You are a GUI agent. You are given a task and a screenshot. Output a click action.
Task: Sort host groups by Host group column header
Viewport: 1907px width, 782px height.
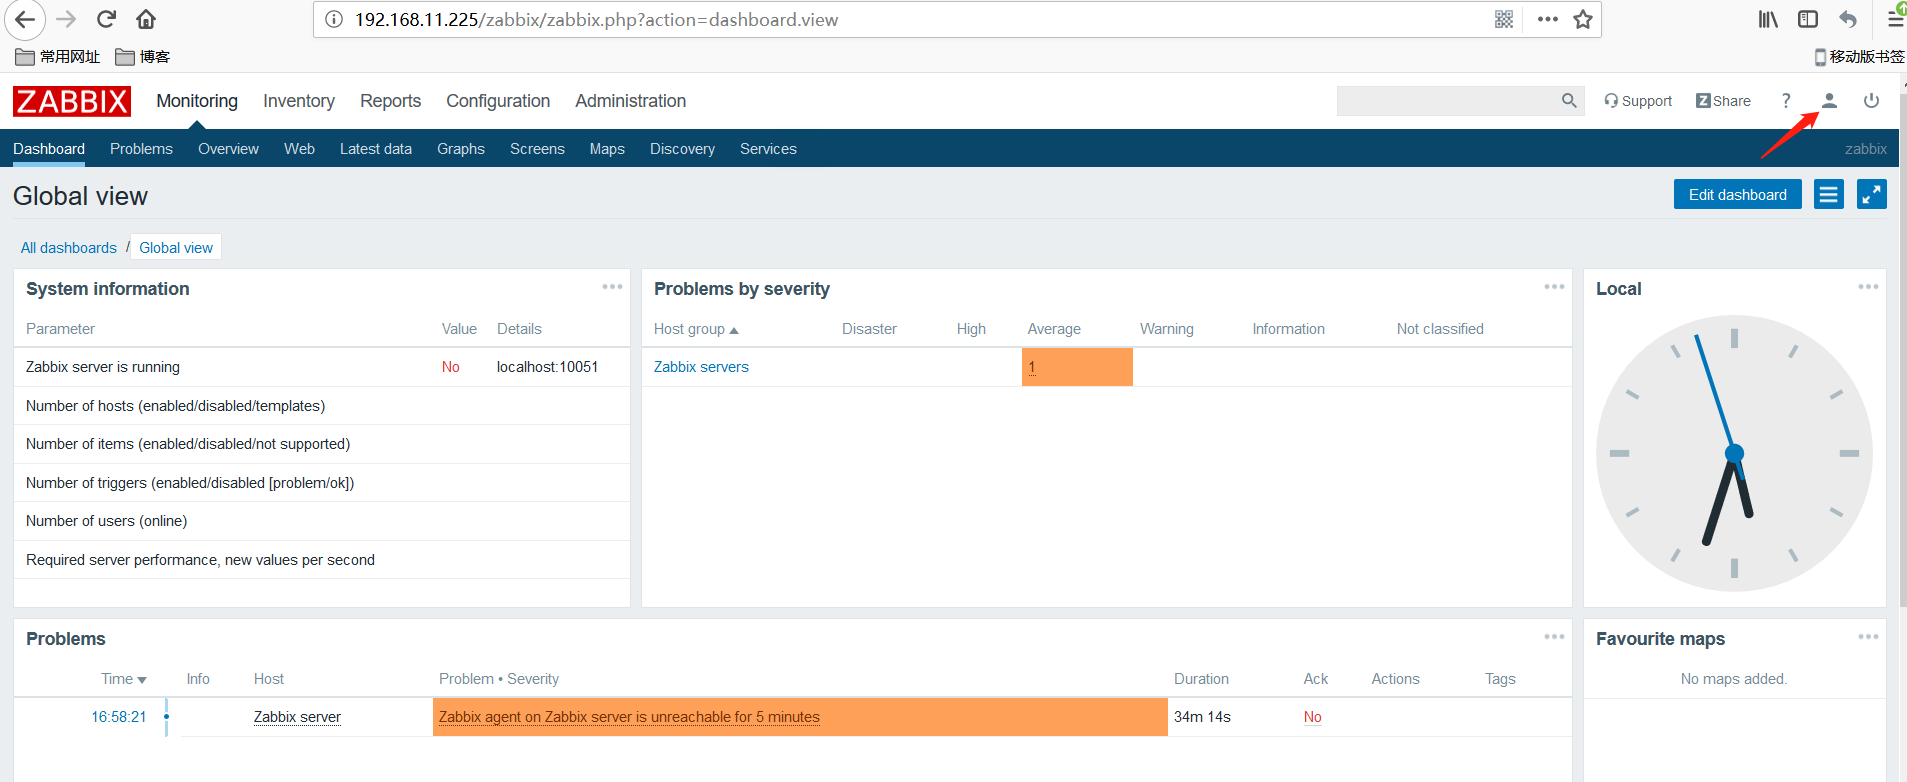pyautogui.click(x=696, y=329)
